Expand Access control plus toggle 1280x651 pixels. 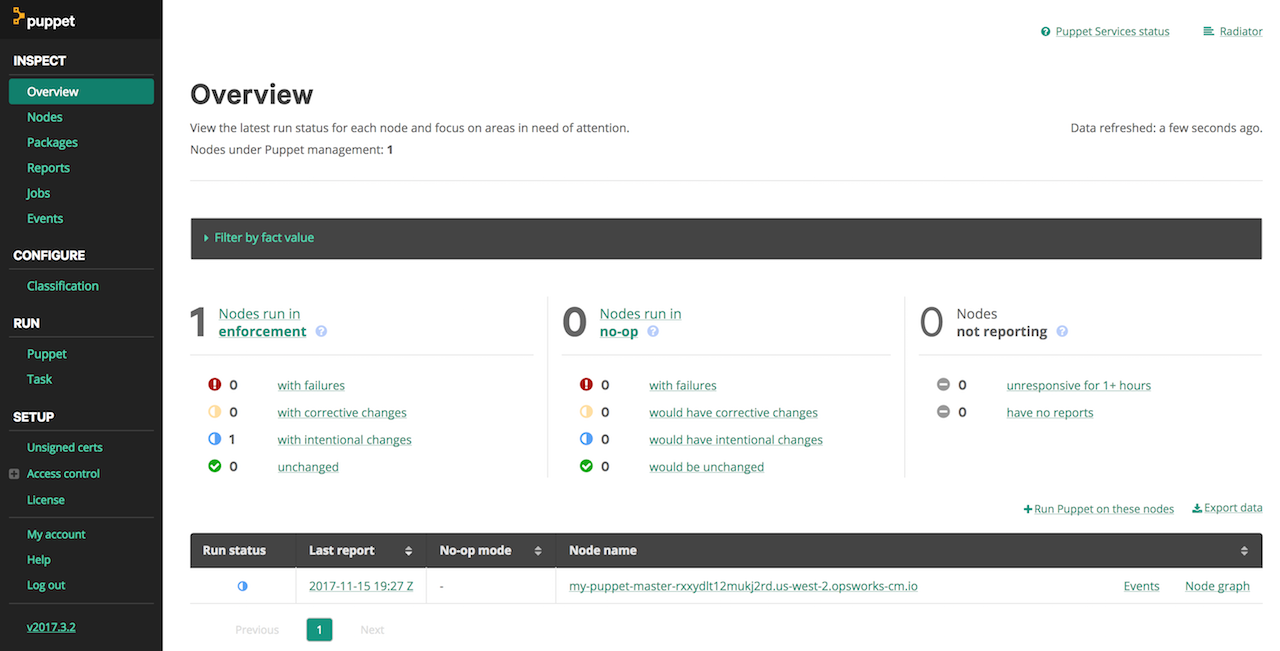pos(14,474)
